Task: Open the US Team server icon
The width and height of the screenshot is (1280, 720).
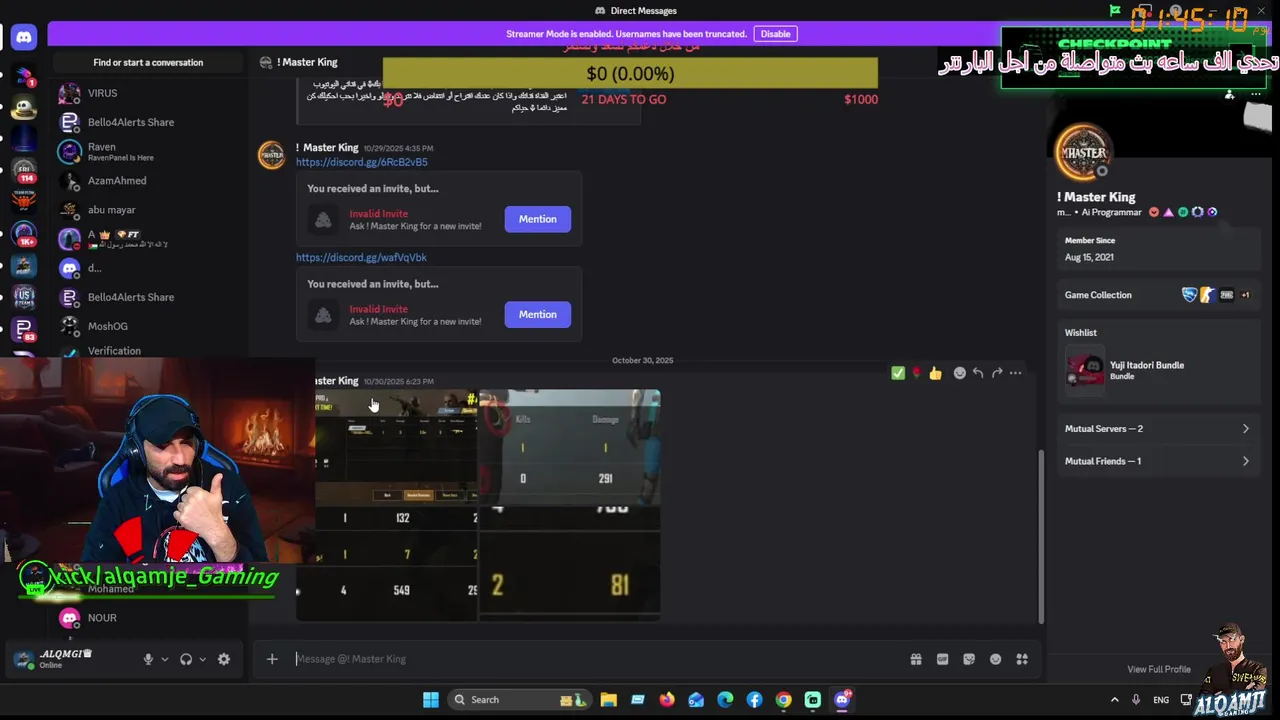Action: (24, 297)
